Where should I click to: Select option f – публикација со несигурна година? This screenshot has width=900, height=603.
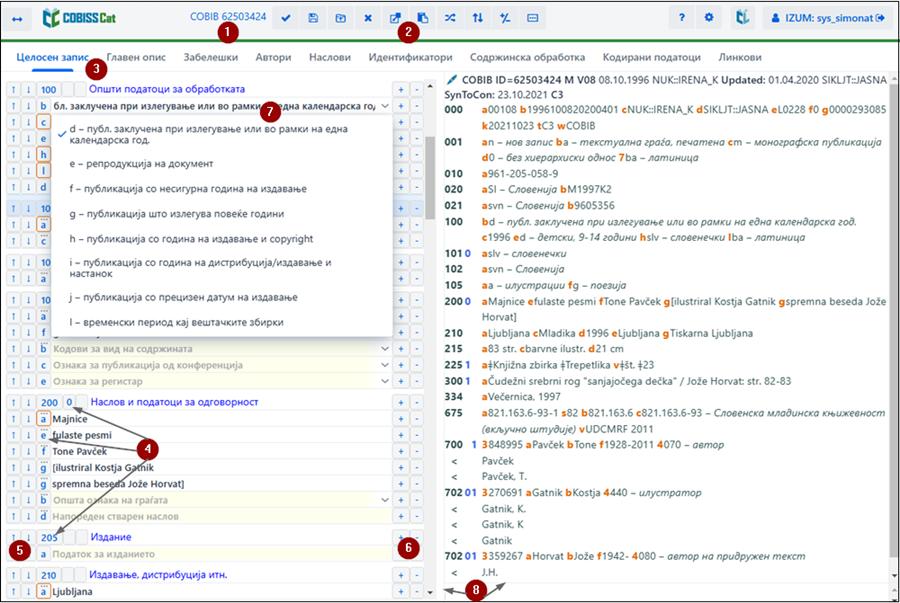click(222, 189)
